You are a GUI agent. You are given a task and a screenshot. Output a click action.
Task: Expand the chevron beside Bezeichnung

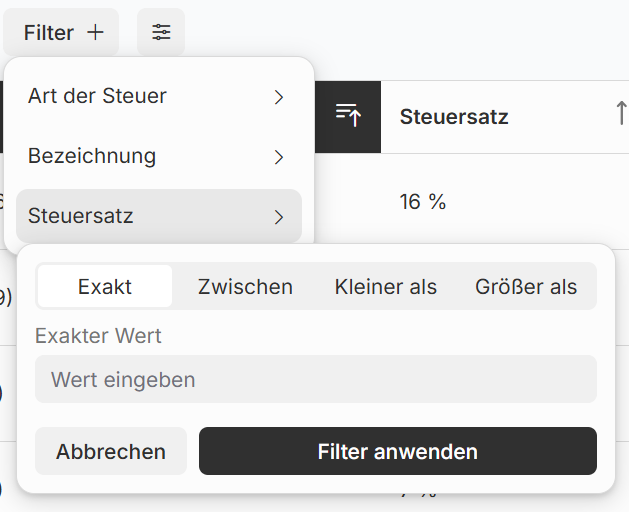point(279,157)
